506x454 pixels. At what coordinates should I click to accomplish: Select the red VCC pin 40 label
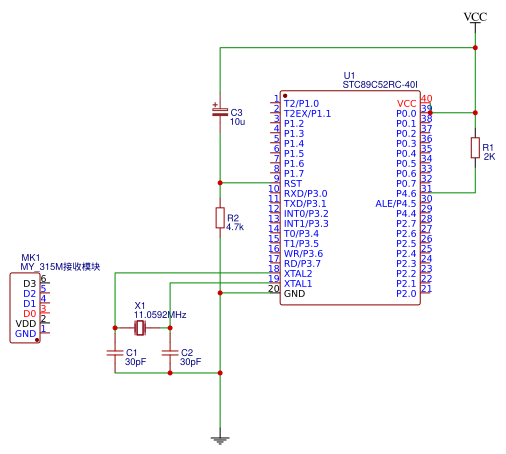click(x=406, y=104)
